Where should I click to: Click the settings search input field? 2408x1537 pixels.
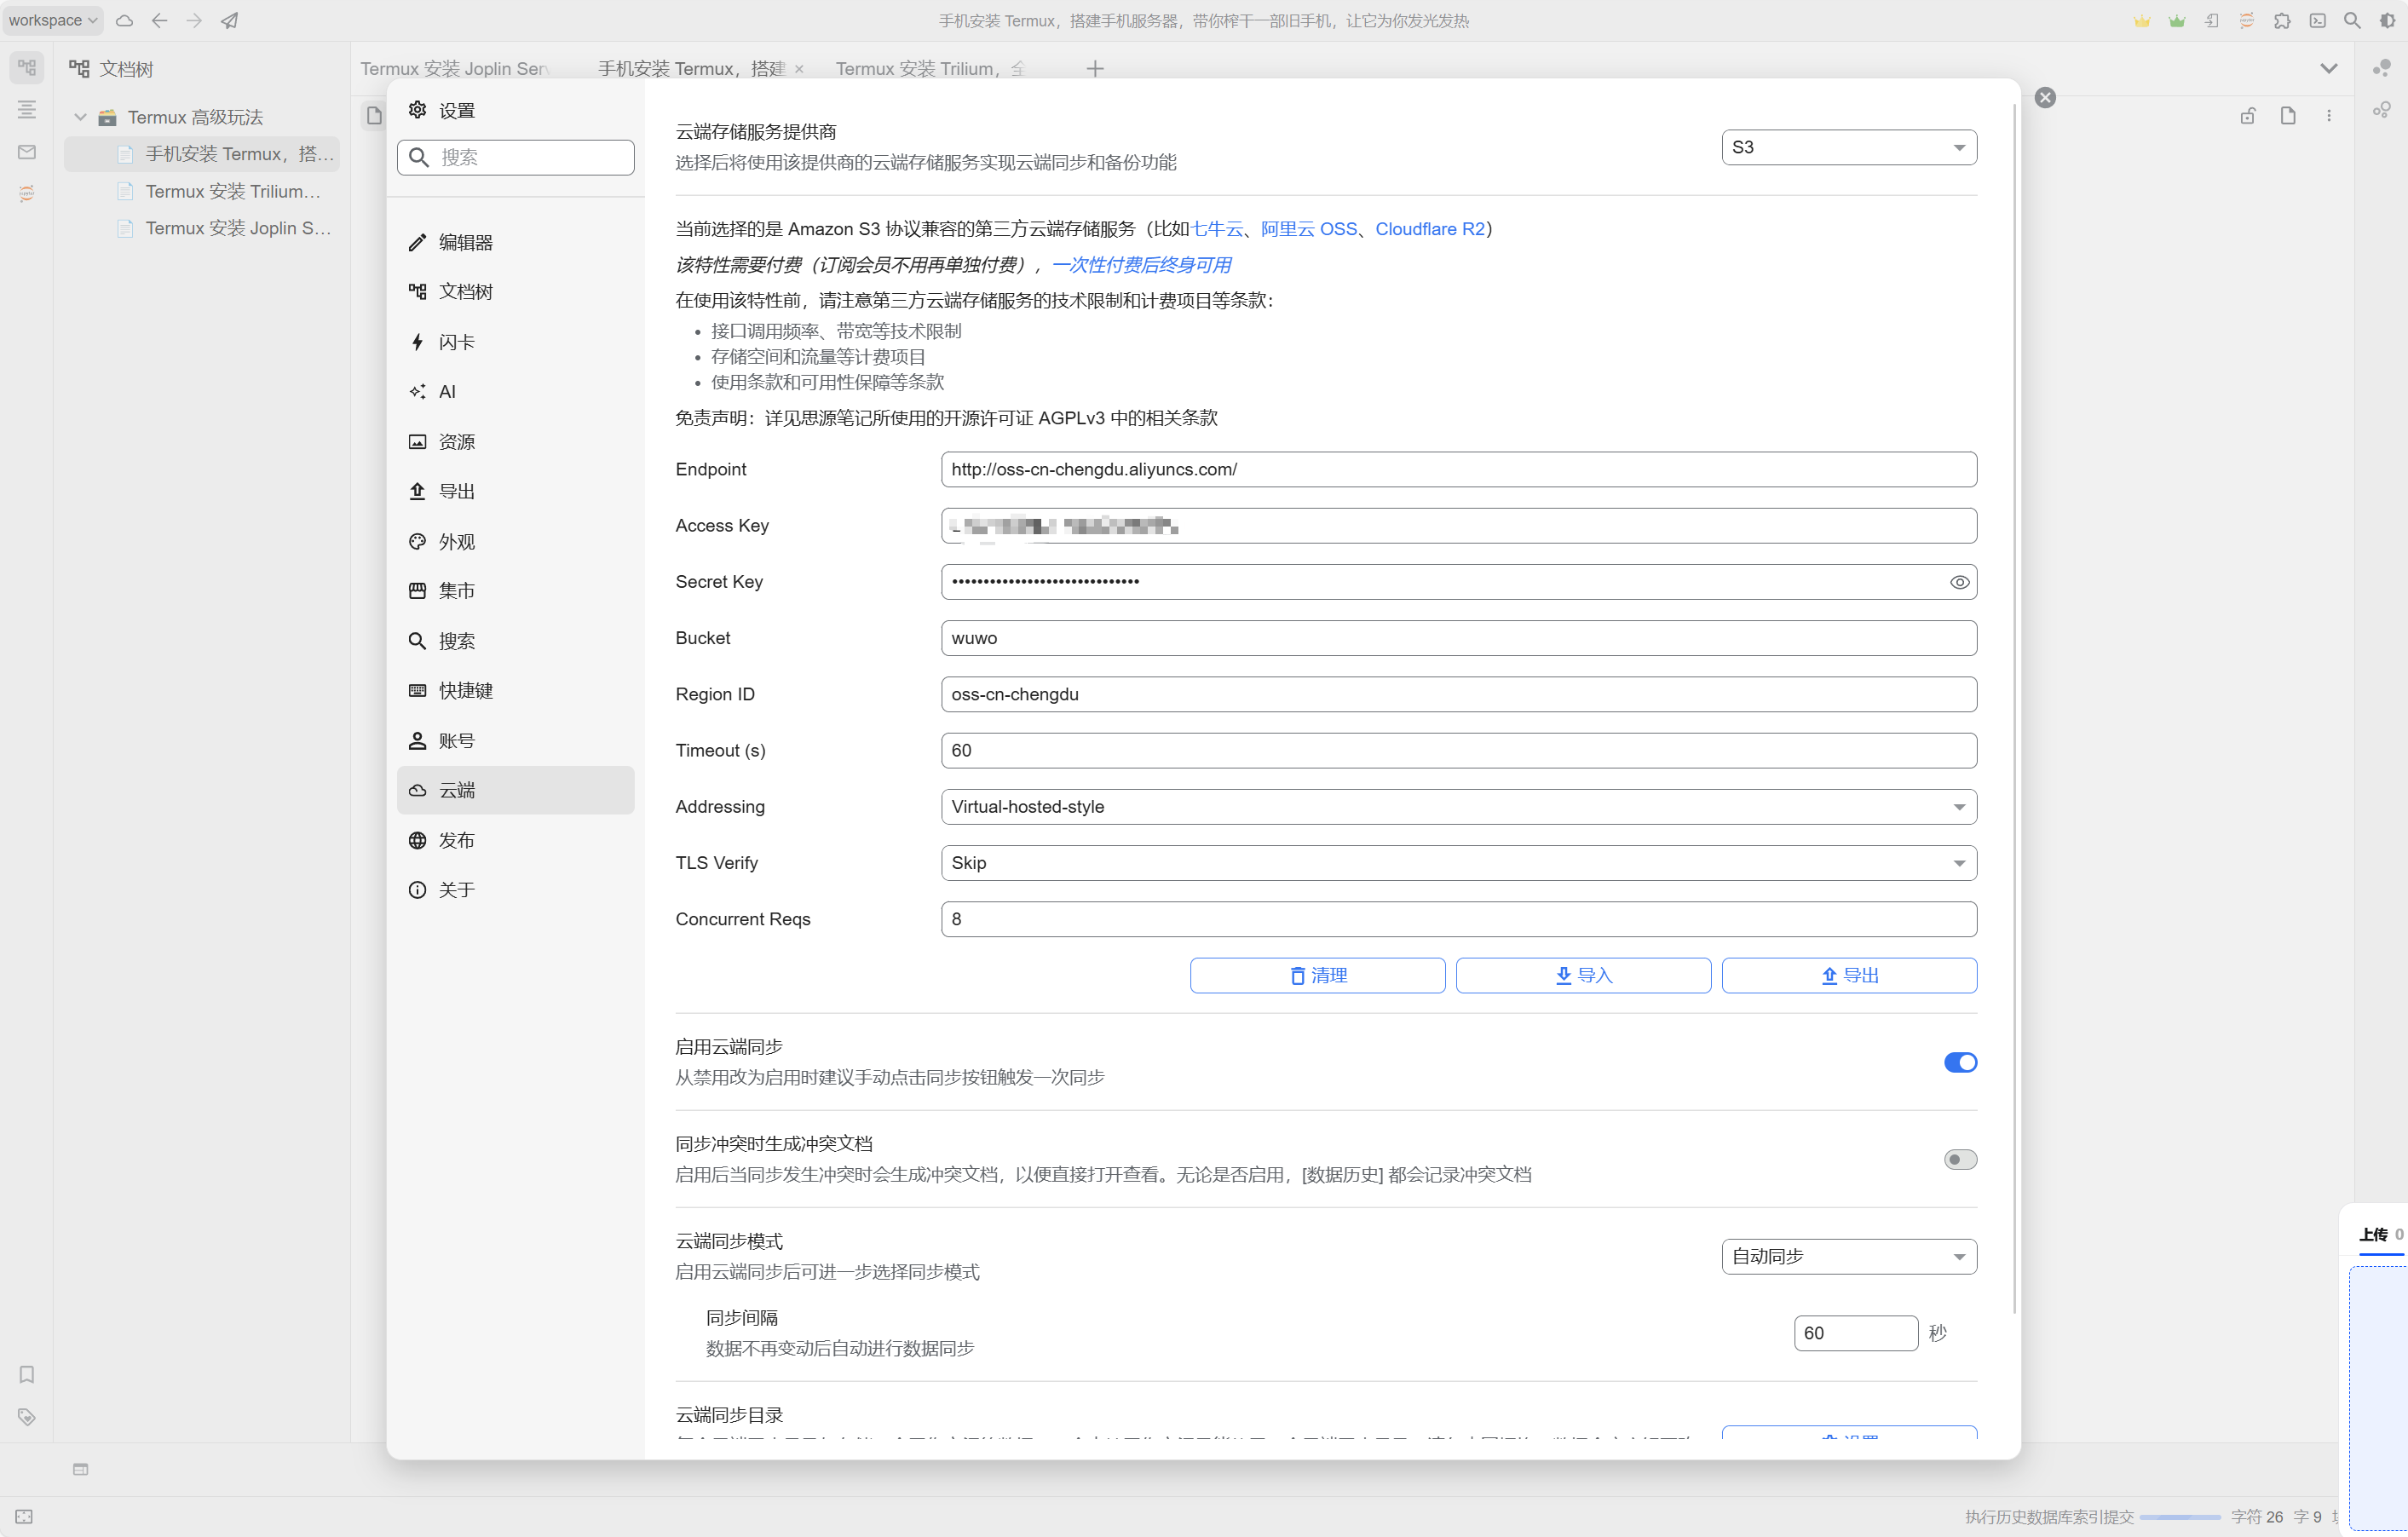tap(515, 157)
